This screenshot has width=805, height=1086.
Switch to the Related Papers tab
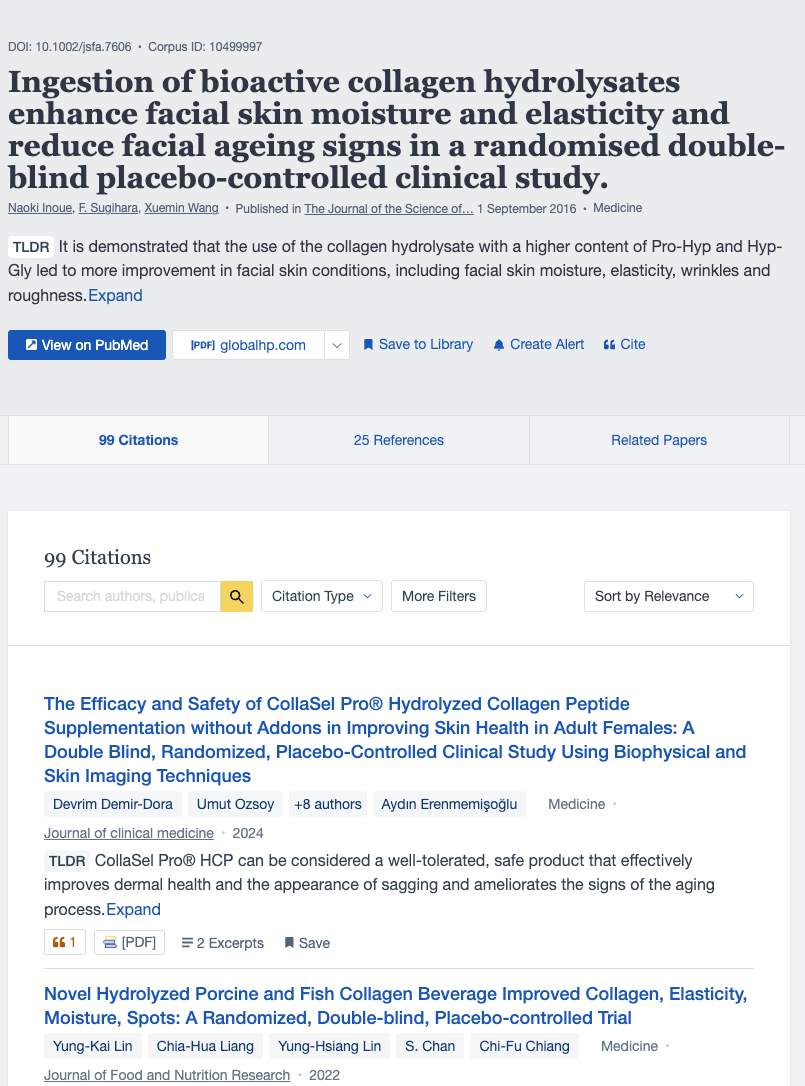click(x=659, y=440)
